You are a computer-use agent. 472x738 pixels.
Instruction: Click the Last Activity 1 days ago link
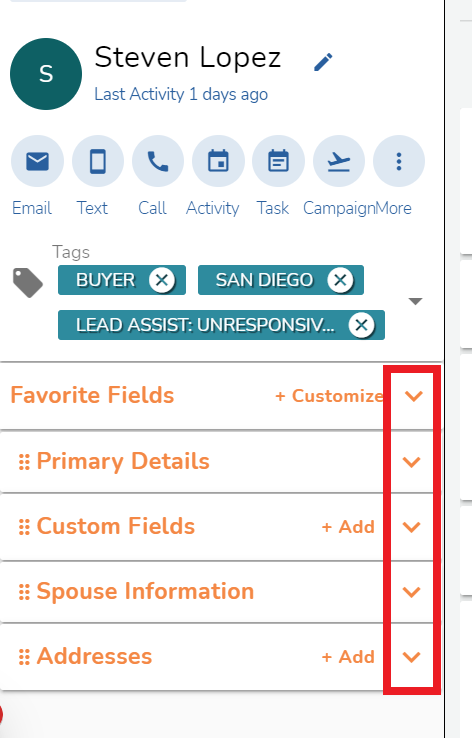[181, 94]
